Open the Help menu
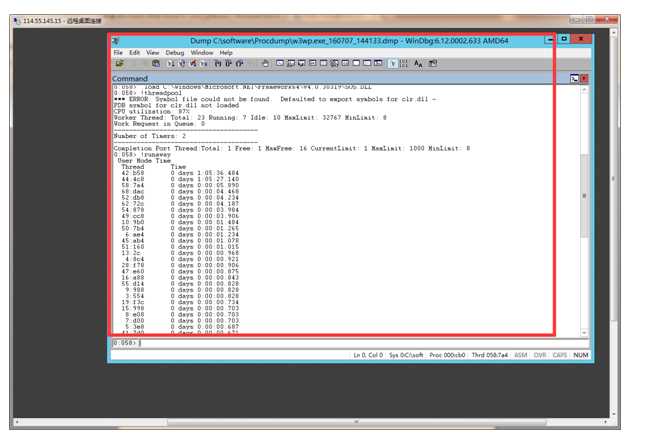This screenshot has width=653, height=444. [226, 52]
